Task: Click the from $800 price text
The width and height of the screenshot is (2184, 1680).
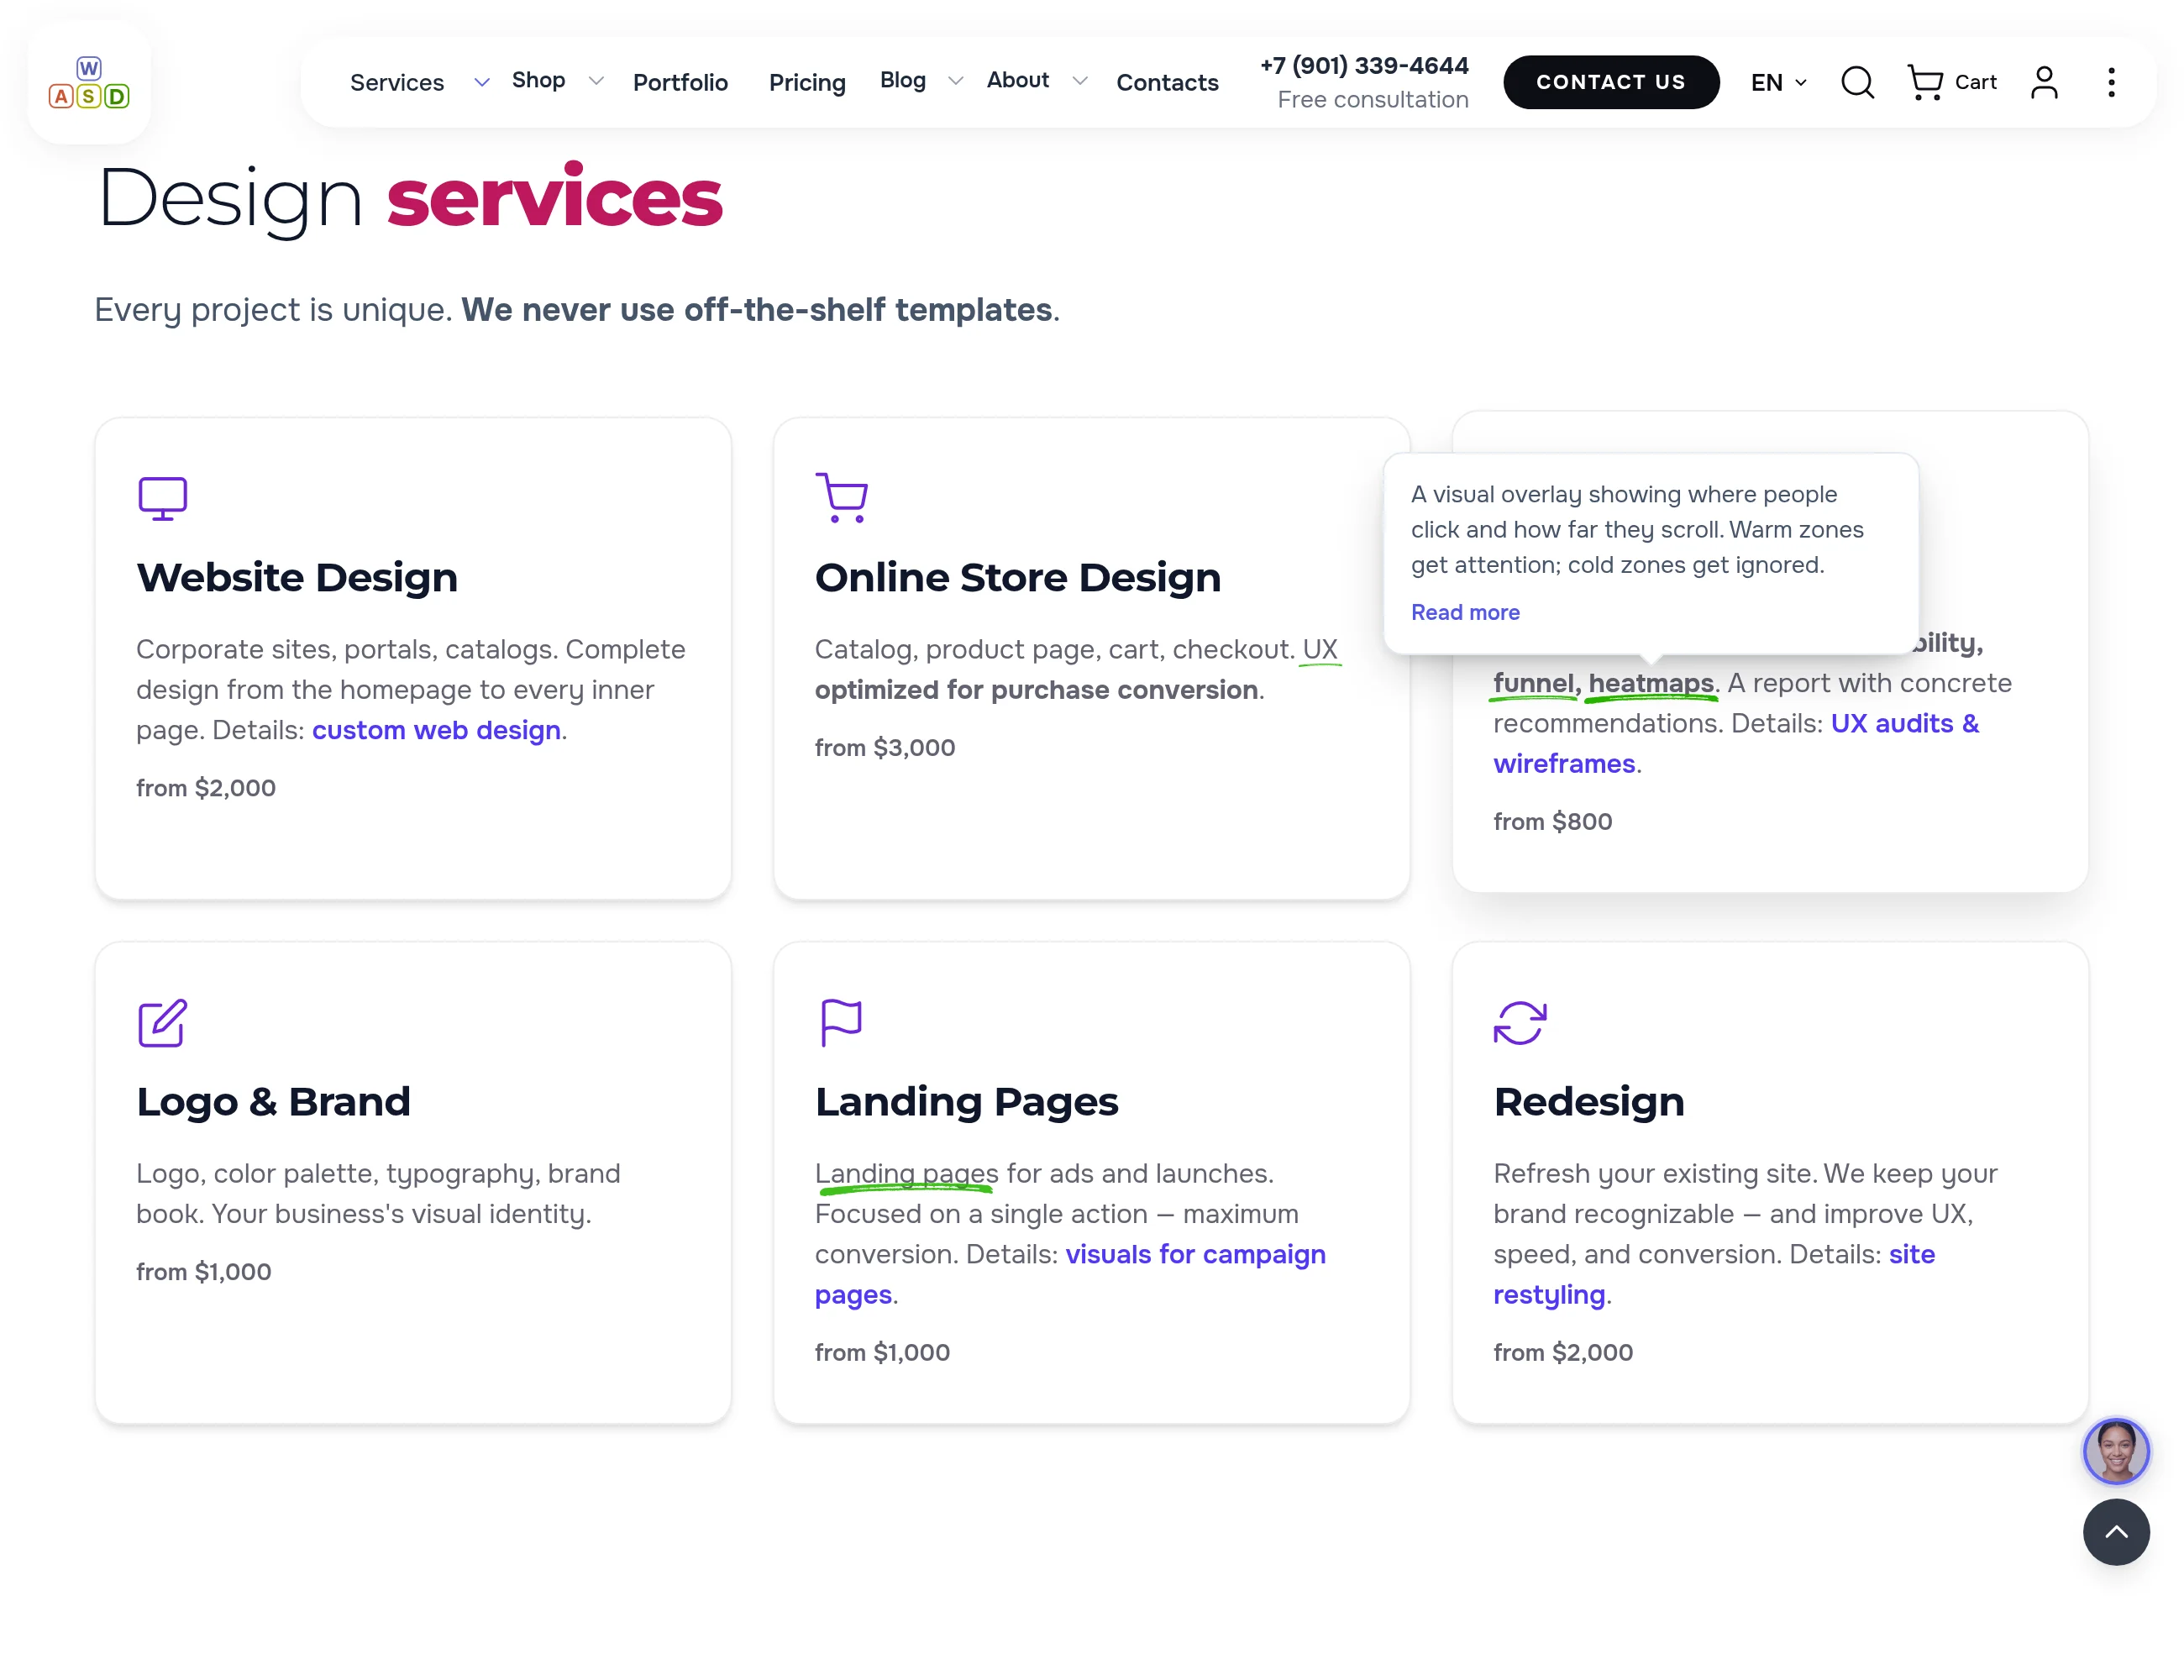Action: coord(1552,821)
